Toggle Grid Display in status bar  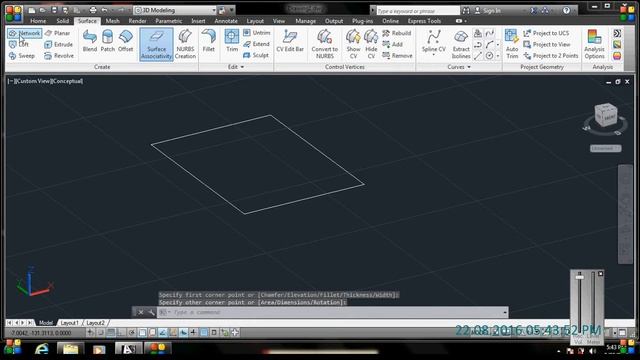tap(111, 332)
